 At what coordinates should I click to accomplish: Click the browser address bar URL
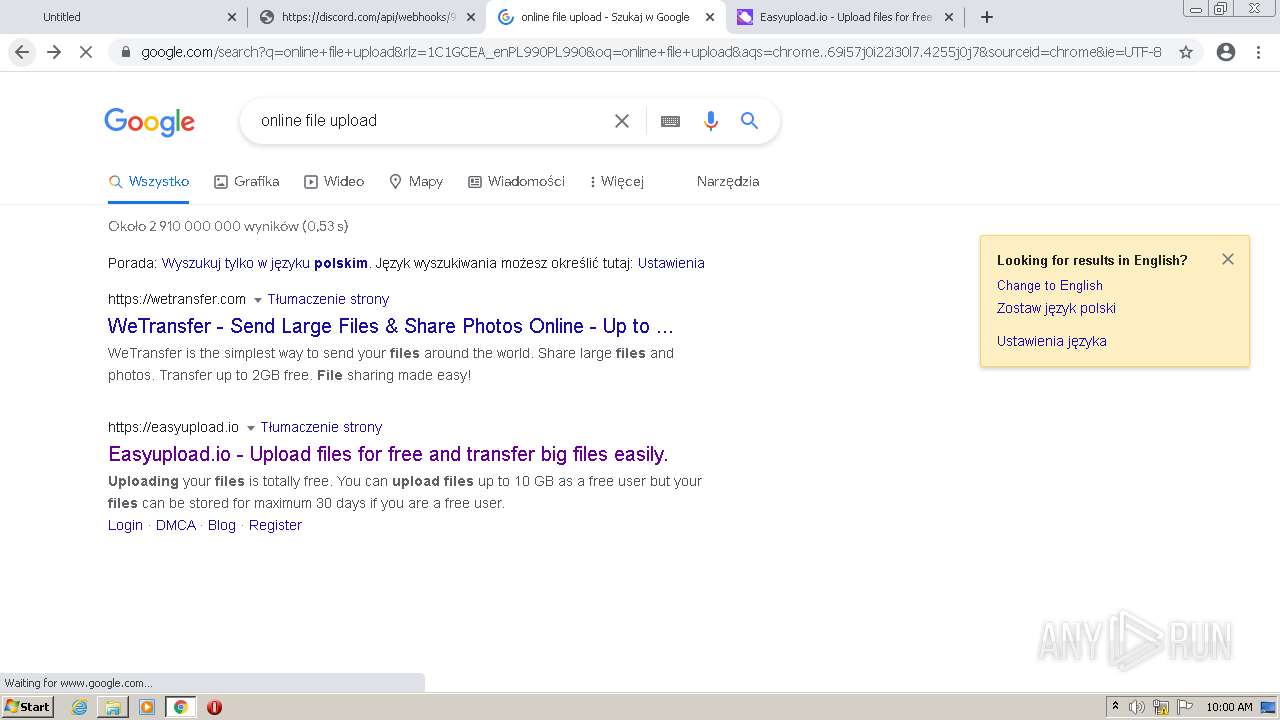click(x=651, y=52)
